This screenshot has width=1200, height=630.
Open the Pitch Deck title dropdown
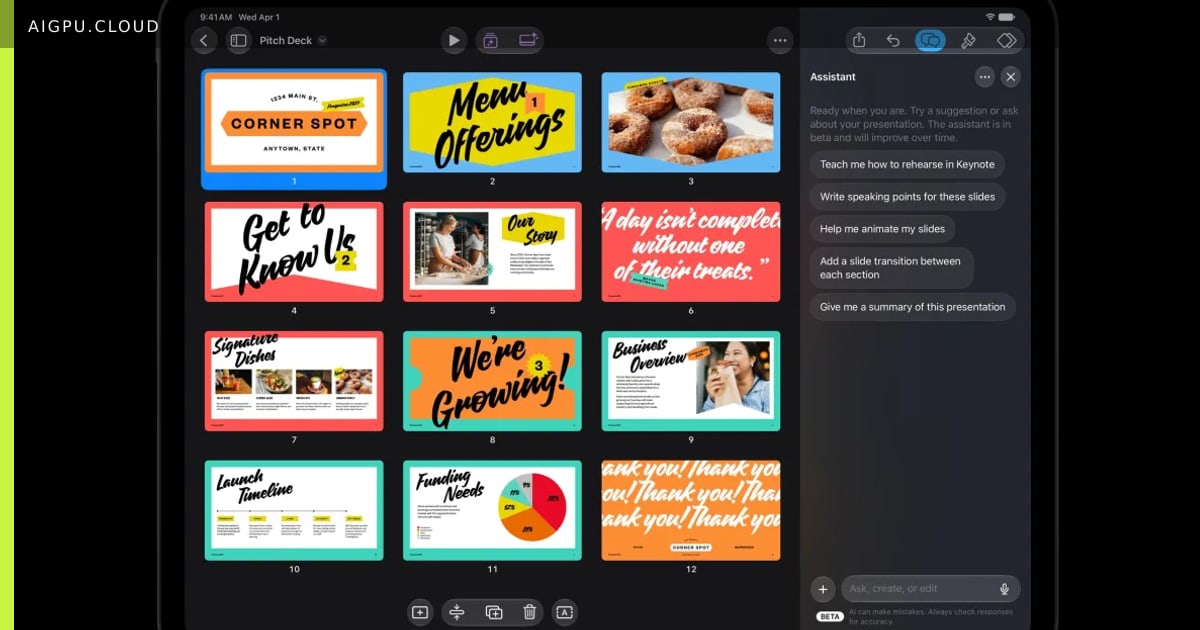pyautogui.click(x=293, y=41)
